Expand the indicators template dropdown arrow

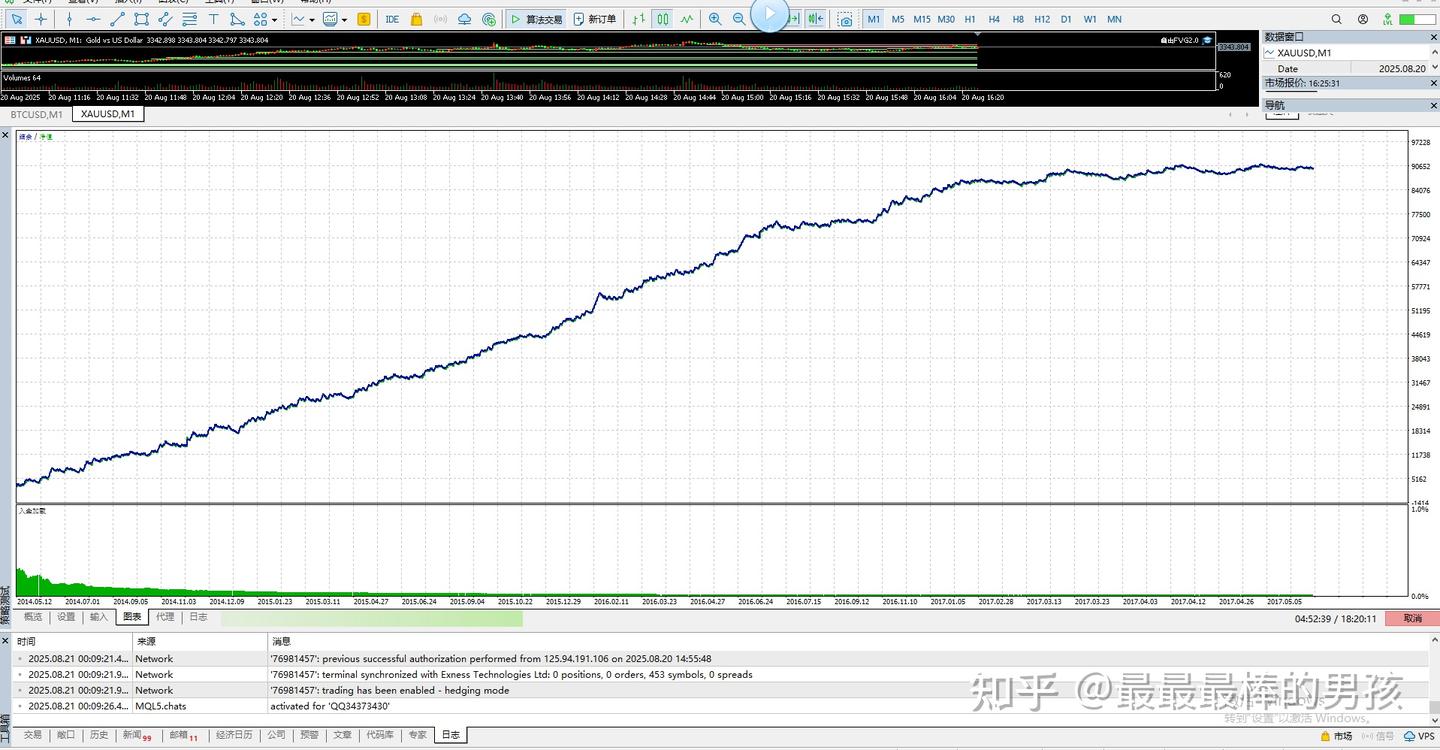coord(345,19)
